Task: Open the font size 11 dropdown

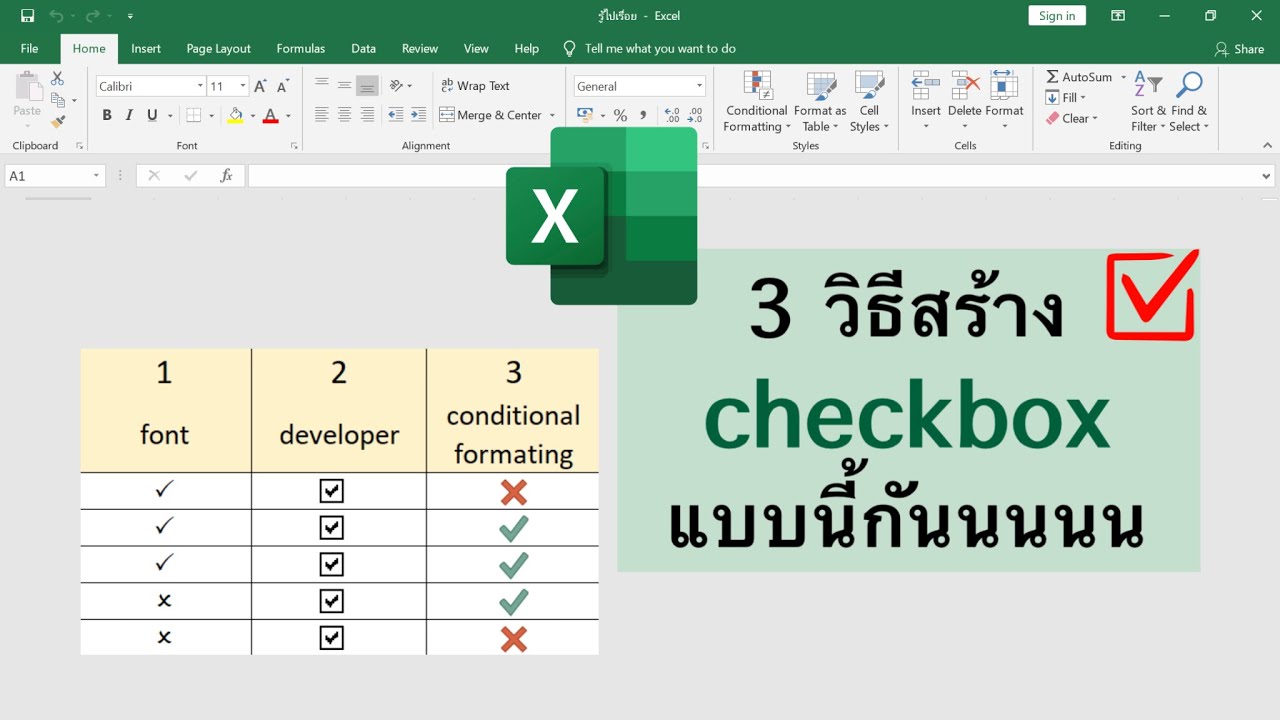Action: pos(242,86)
